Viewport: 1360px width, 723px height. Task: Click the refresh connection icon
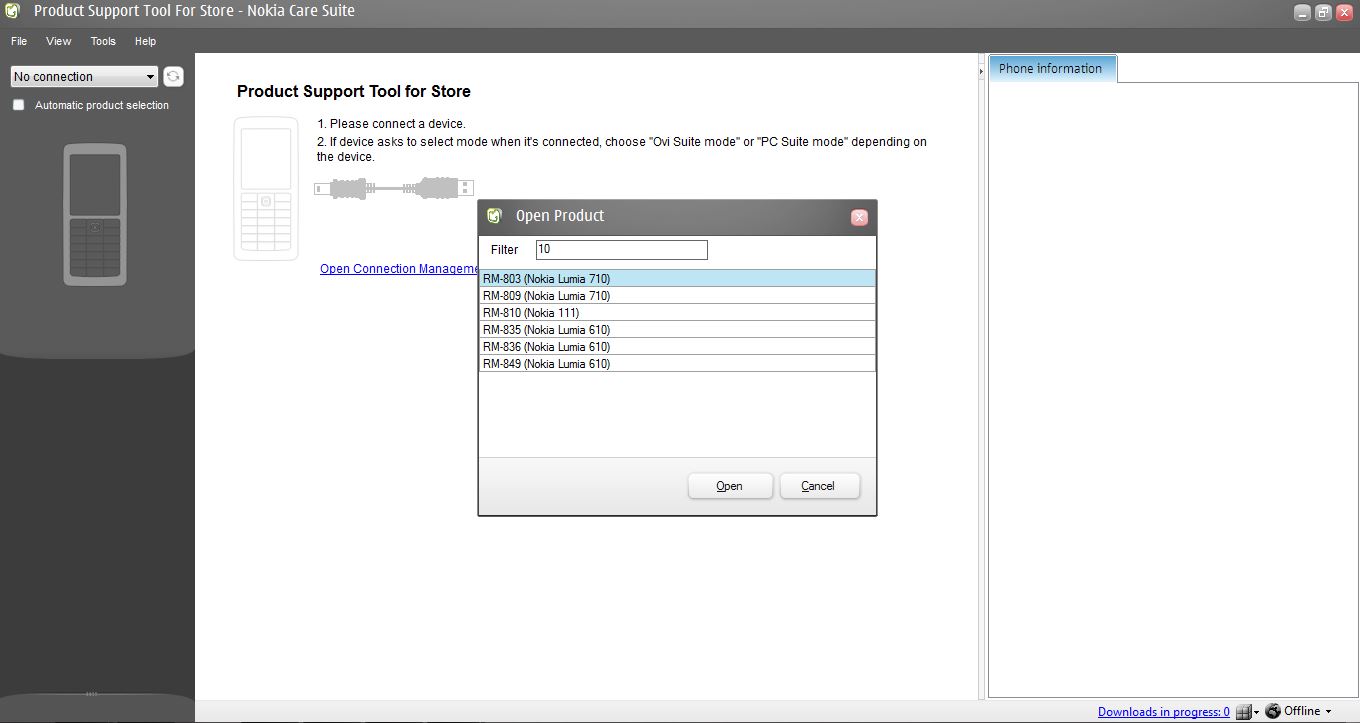[x=173, y=77]
